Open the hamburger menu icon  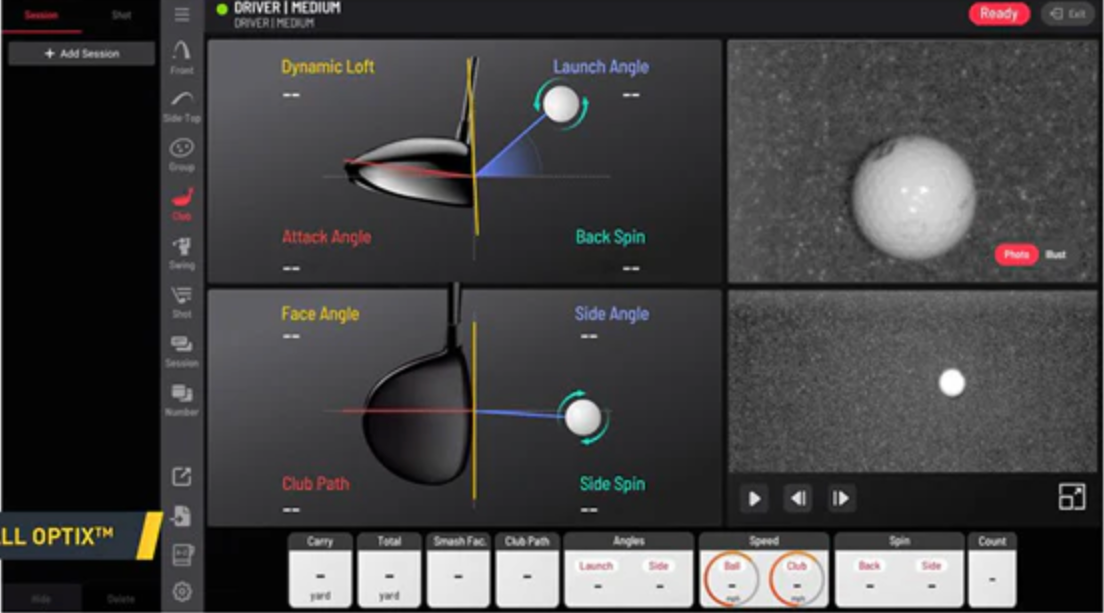[182, 14]
